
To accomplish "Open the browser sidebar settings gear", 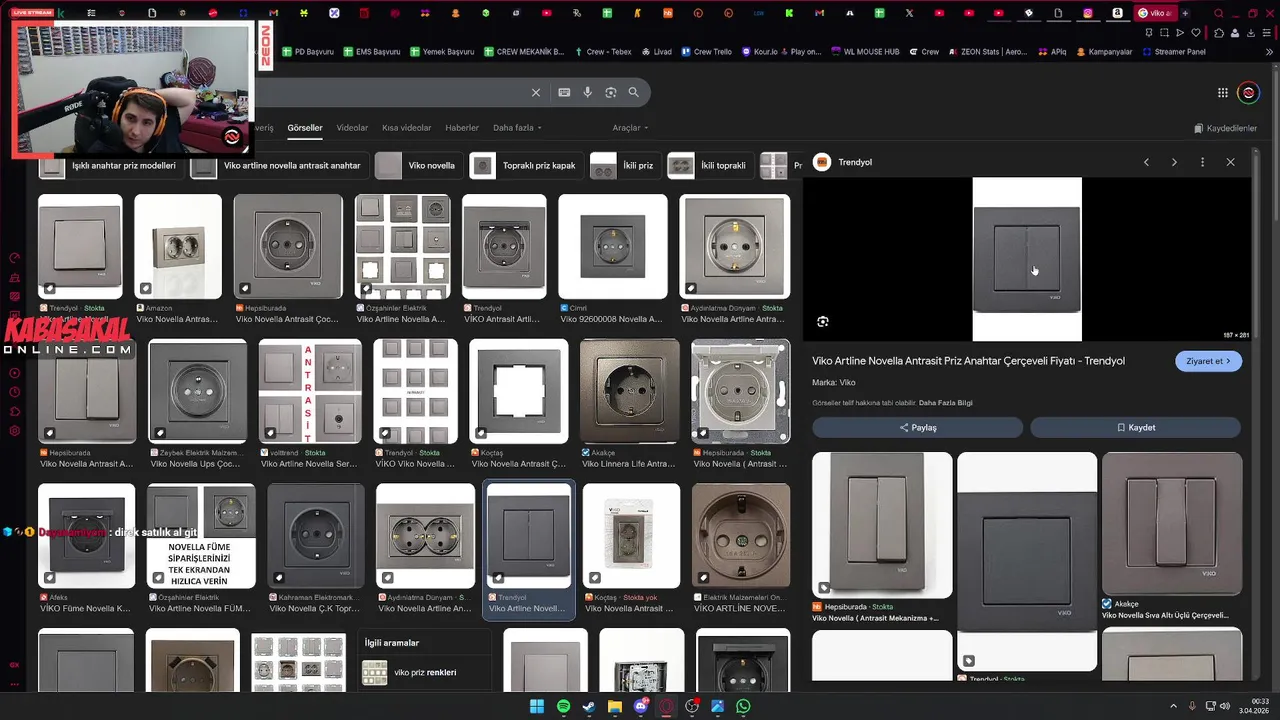I will click(15, 431).
